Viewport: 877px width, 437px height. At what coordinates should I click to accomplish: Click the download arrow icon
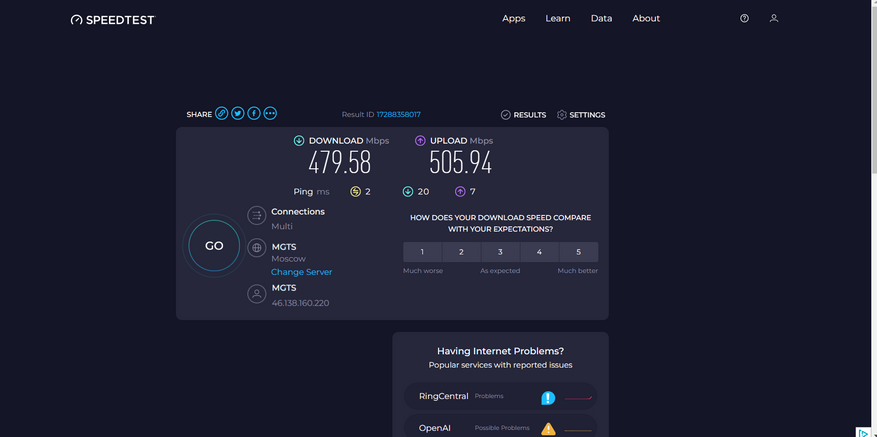click(x=299, y=141)
